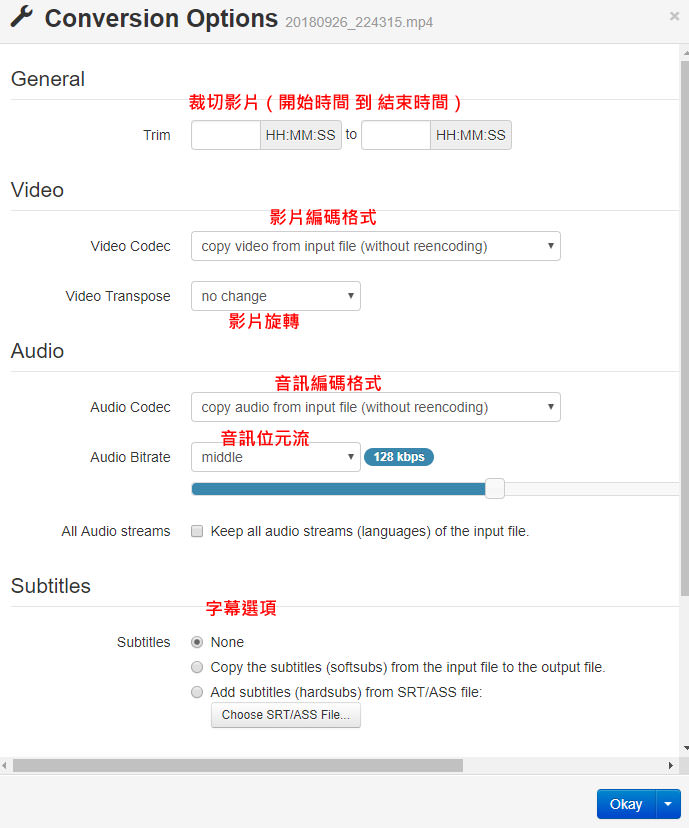Click the 128 kbps bitrate badge

(x=399, y=456)
